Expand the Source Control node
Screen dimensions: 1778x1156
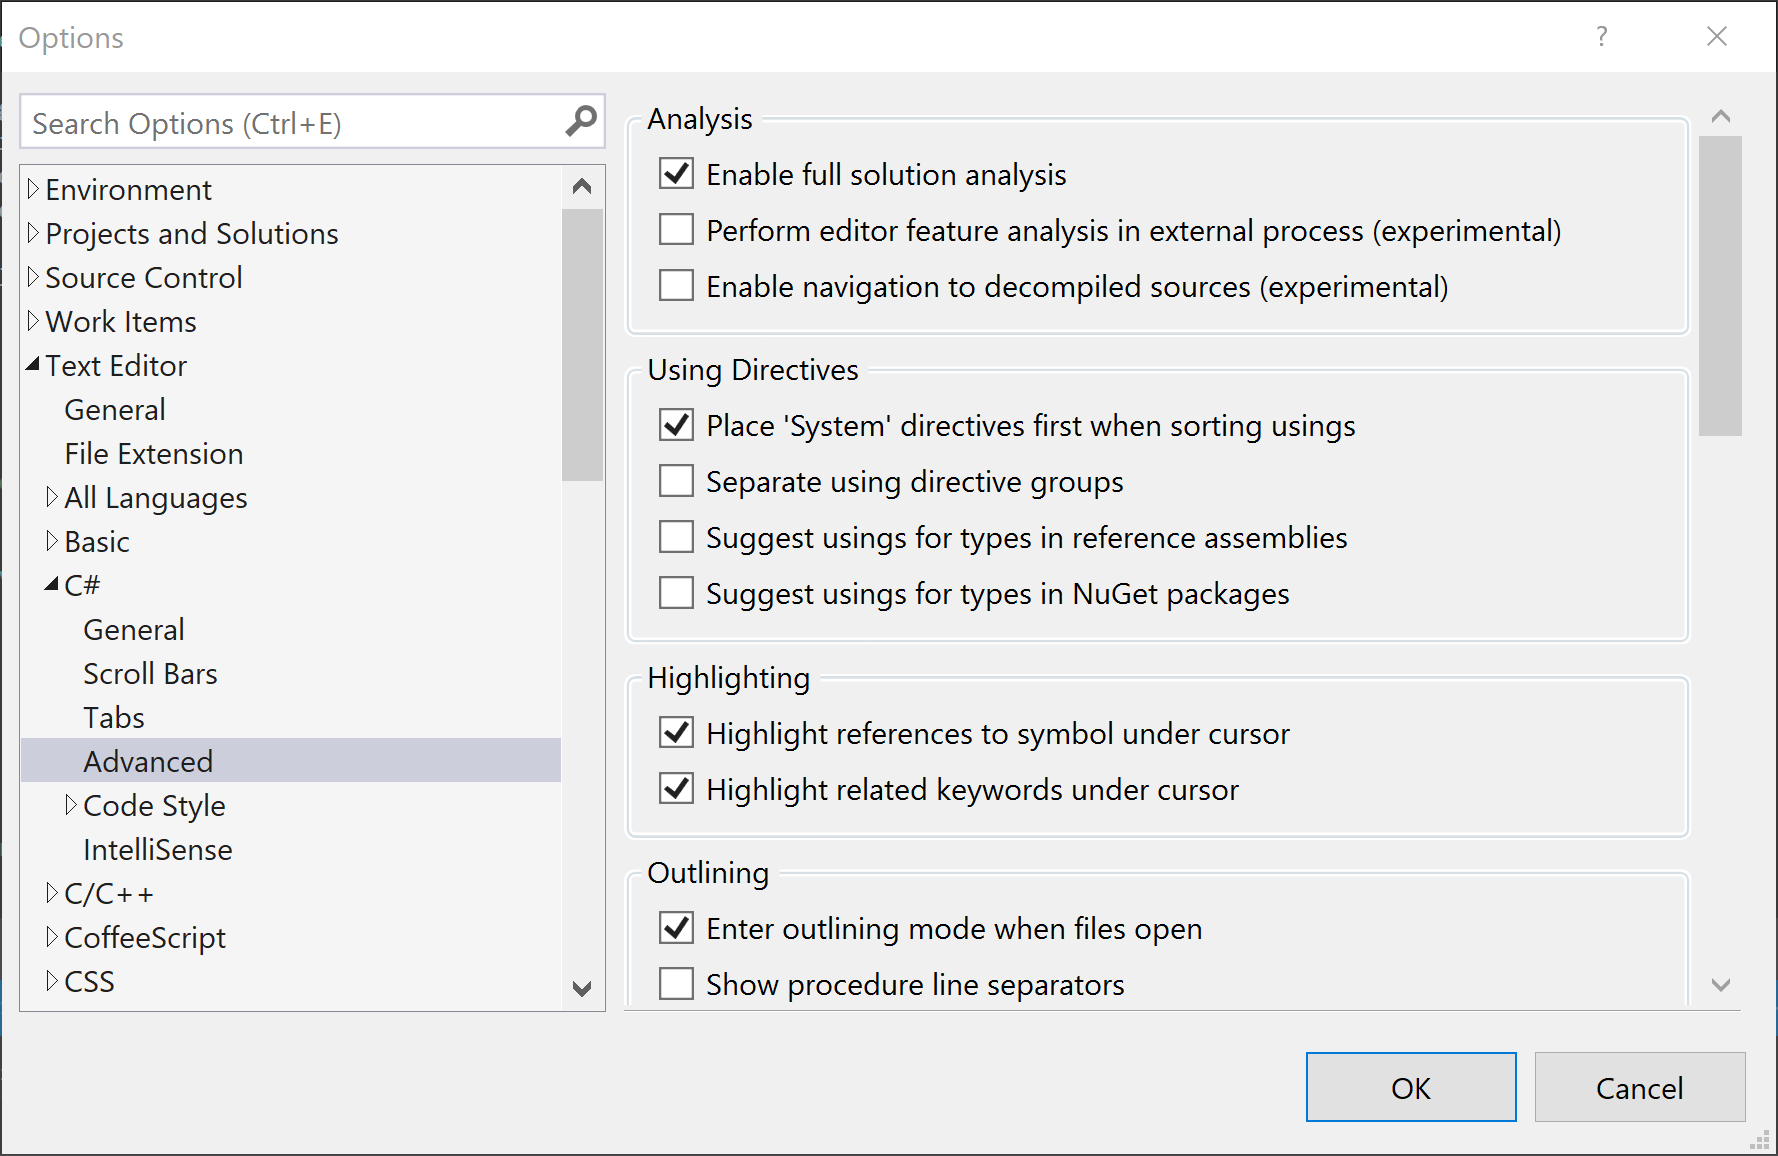coord(33,277)
